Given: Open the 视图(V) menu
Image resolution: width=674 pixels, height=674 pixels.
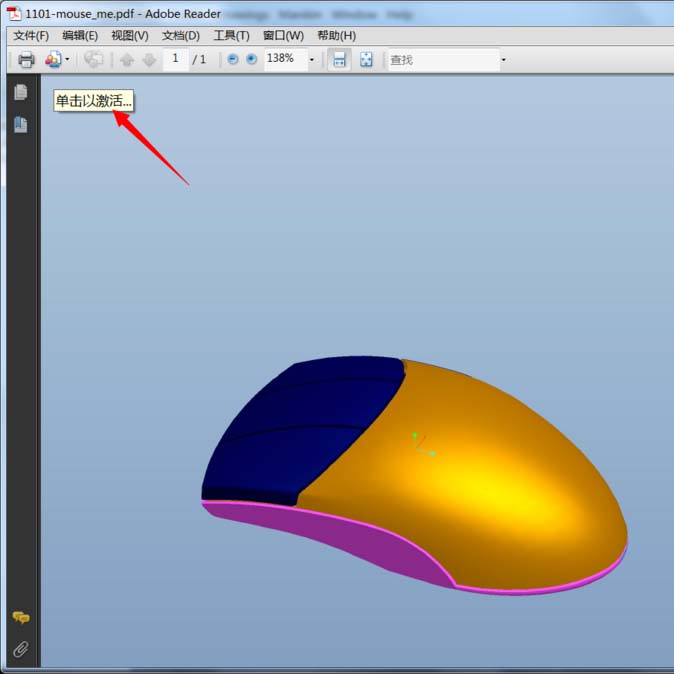Looking at the screenshot, I should tap(129, 36).
